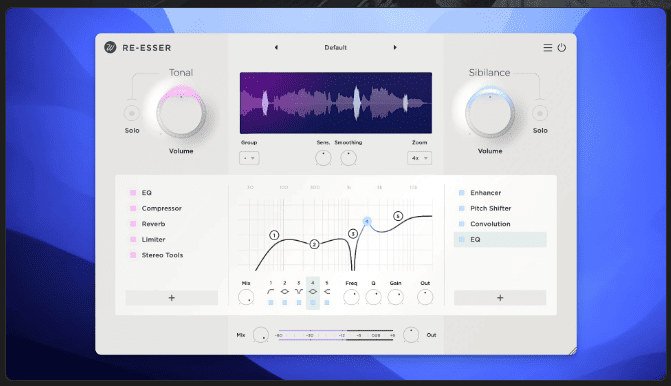Select Enhancer in the Sibilance list
The image size is (671, 386).
pyautogui.click(x=486, y=193)
